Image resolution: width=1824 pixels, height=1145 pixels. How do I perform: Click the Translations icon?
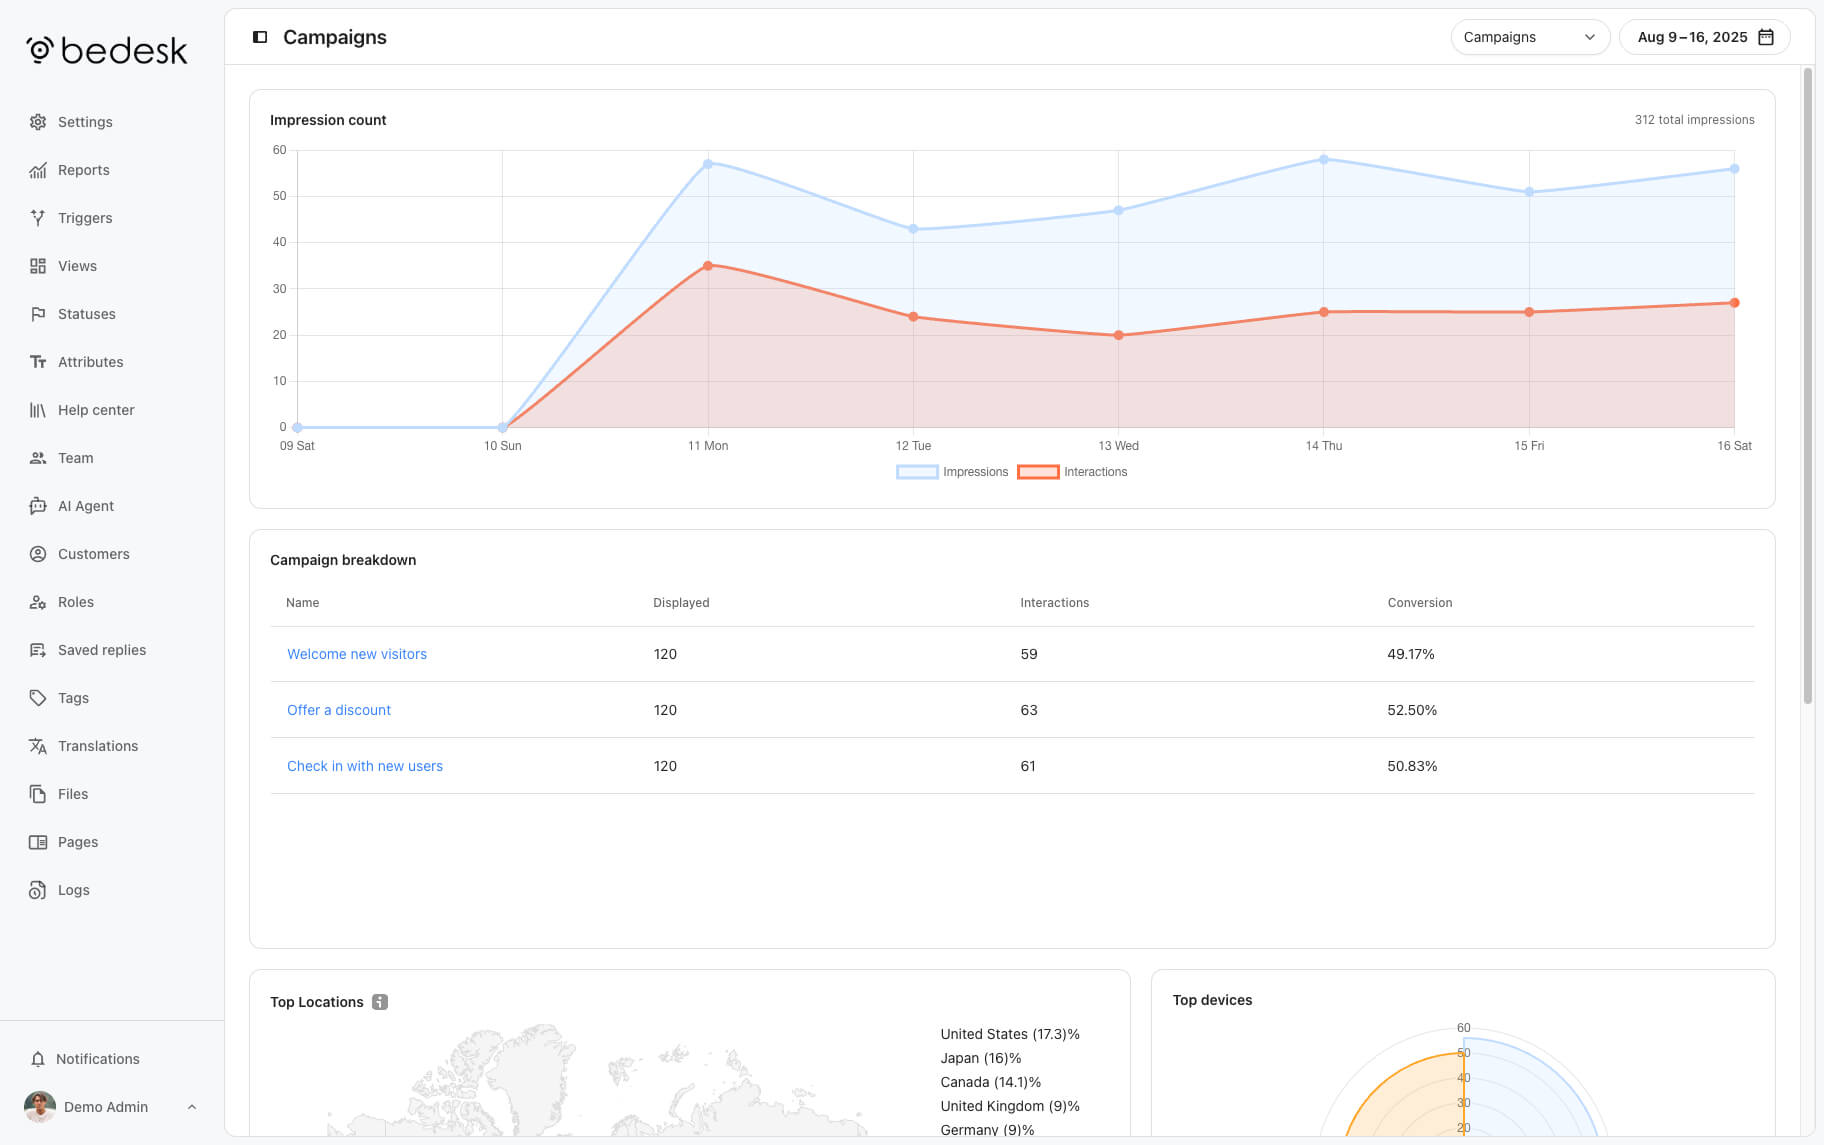click(38, 746)
